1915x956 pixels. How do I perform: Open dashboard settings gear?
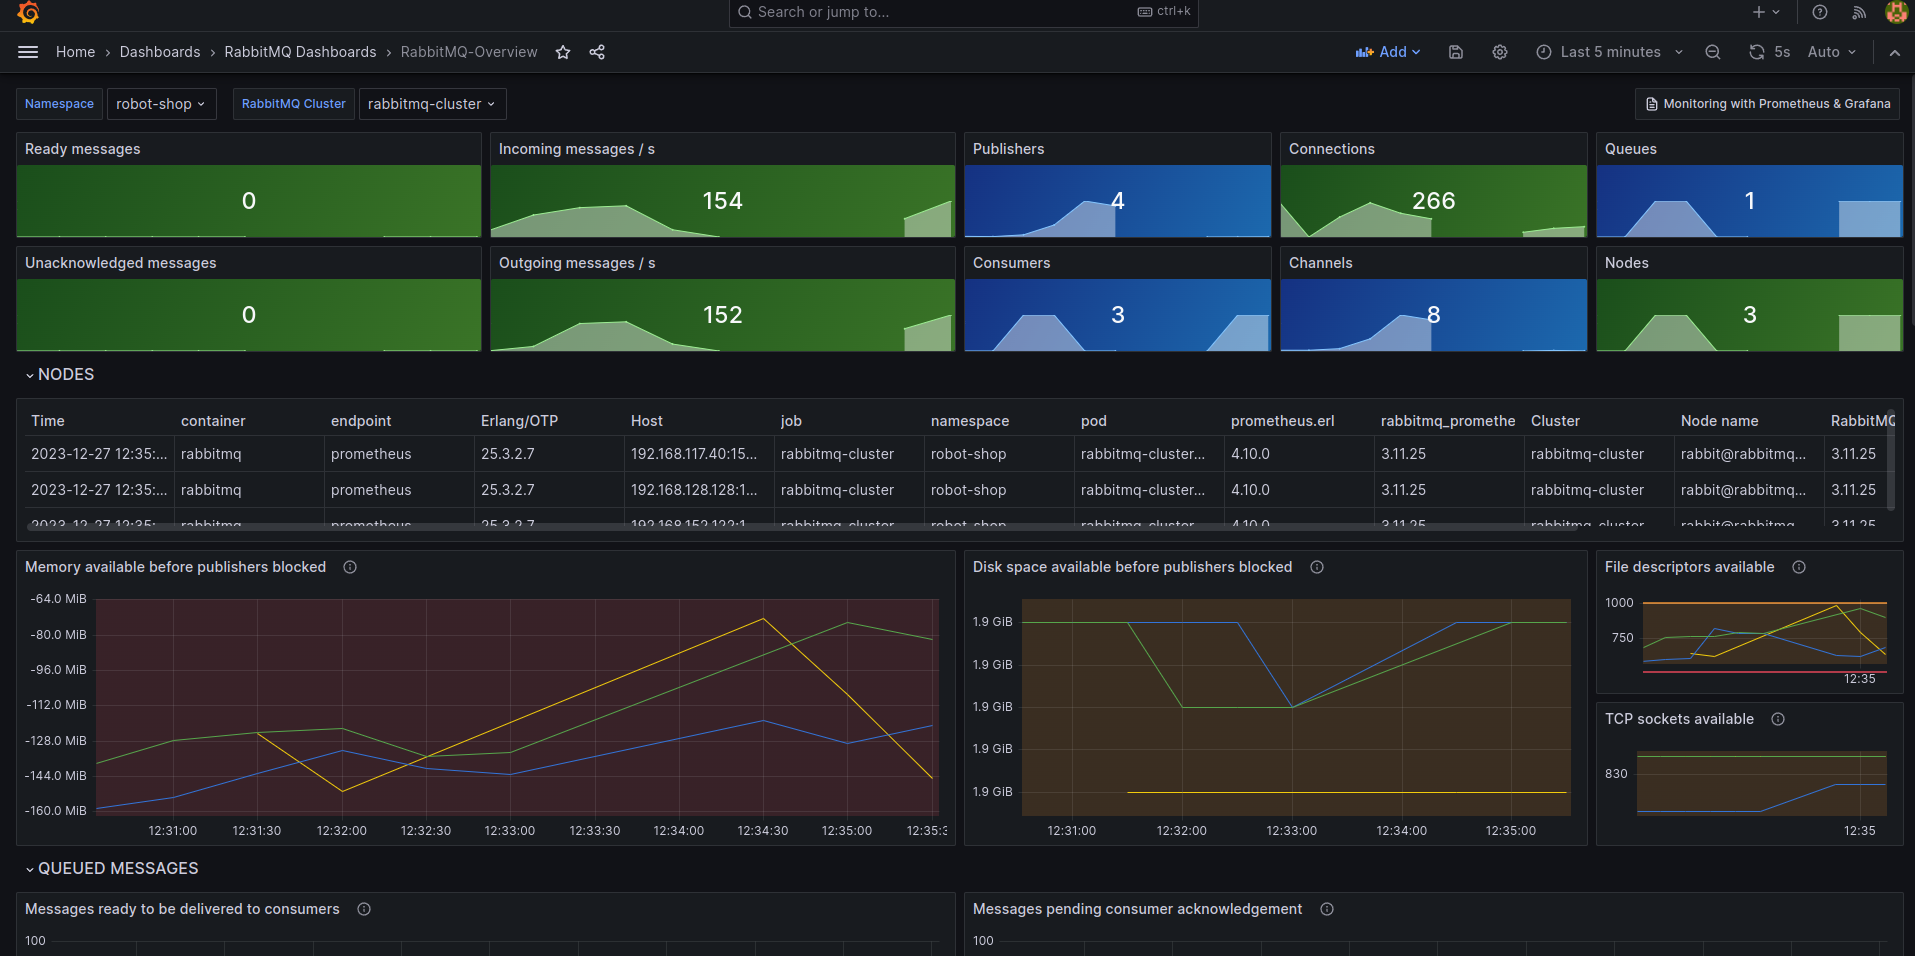(x=1500, y=52)
